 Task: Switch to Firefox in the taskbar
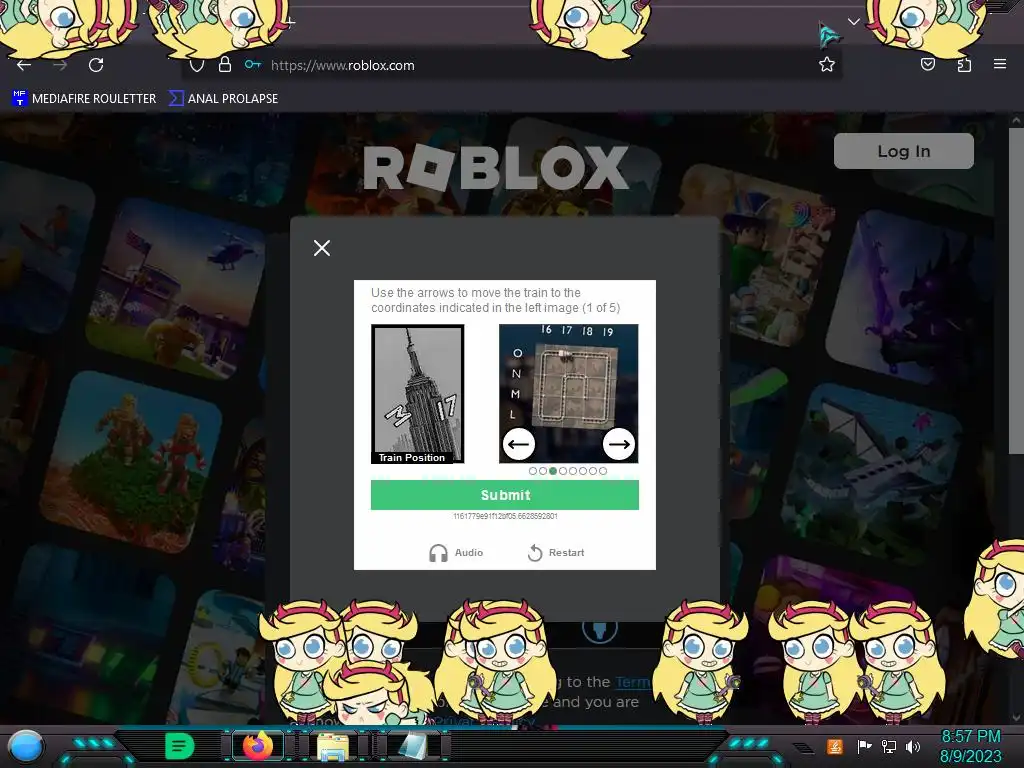(x=258, y=746)
